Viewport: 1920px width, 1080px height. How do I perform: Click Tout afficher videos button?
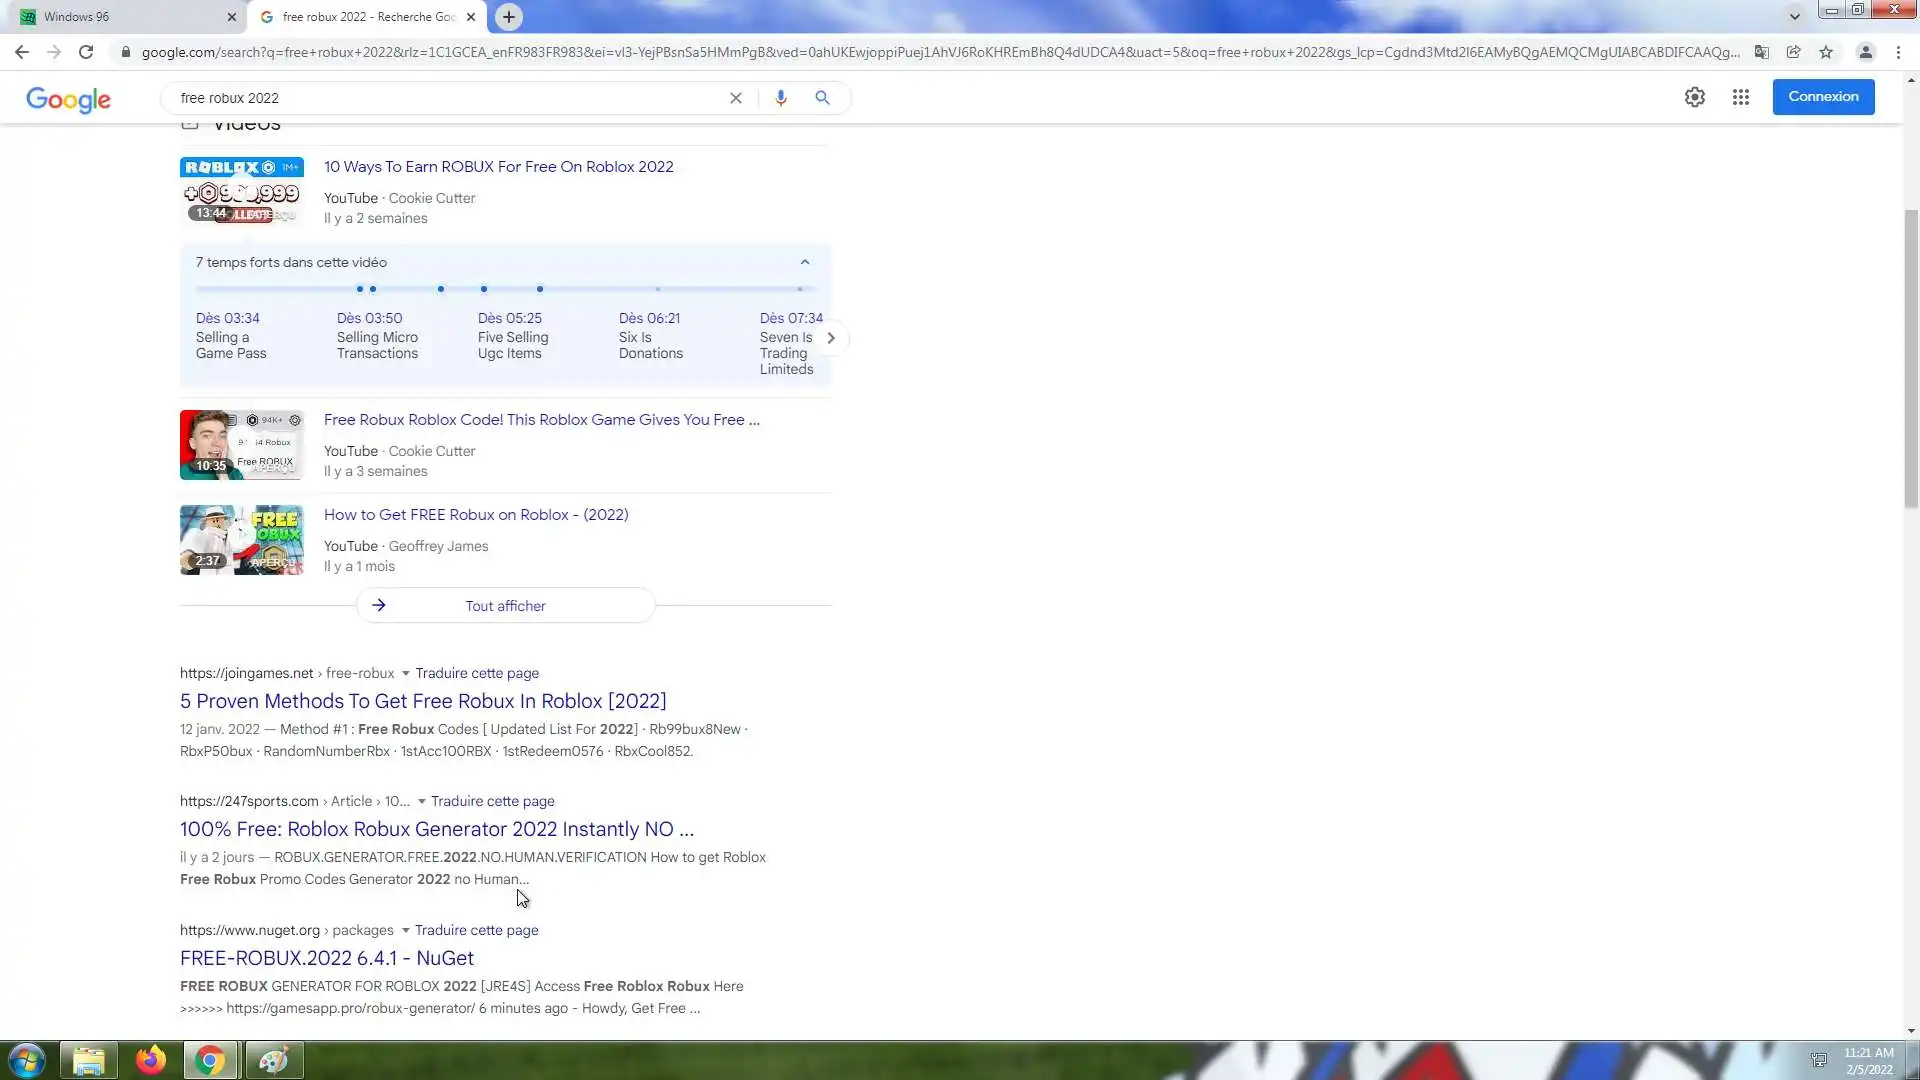click(505, 606)
